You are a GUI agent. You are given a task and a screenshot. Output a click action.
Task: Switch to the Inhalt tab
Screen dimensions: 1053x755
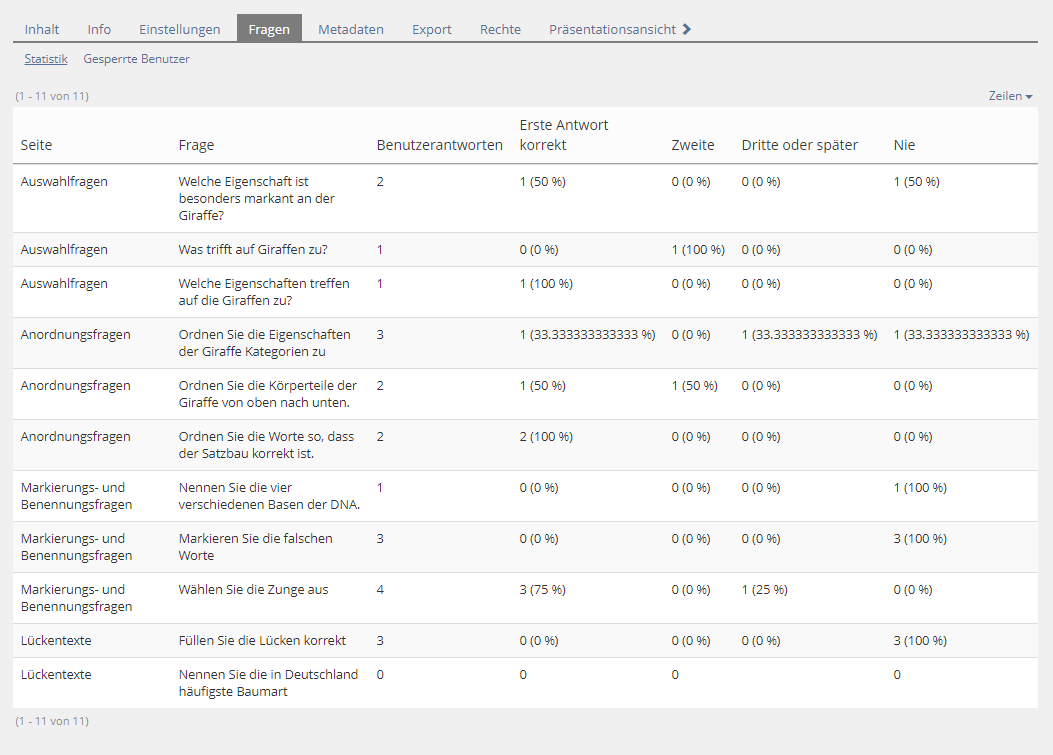click(42, 29)
